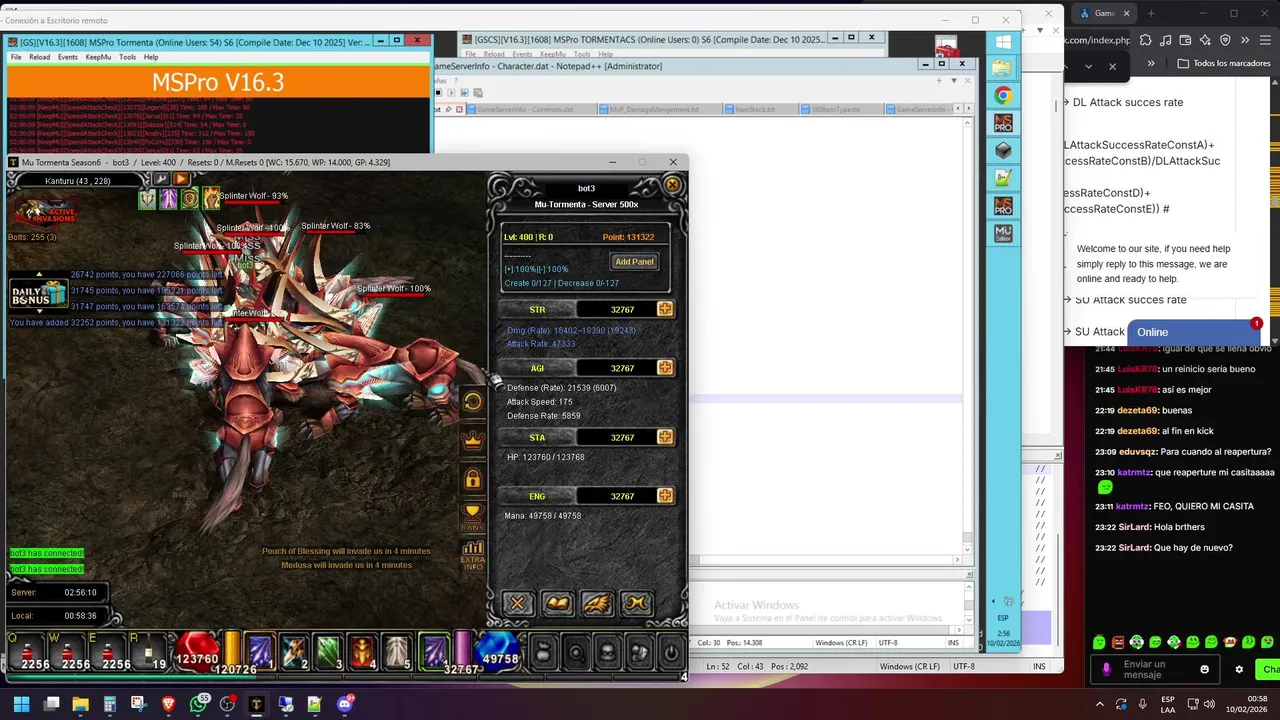Open the Reload menu in the MSPro Tormenta window
This screenshot has height=720, width=1280.
39,57
